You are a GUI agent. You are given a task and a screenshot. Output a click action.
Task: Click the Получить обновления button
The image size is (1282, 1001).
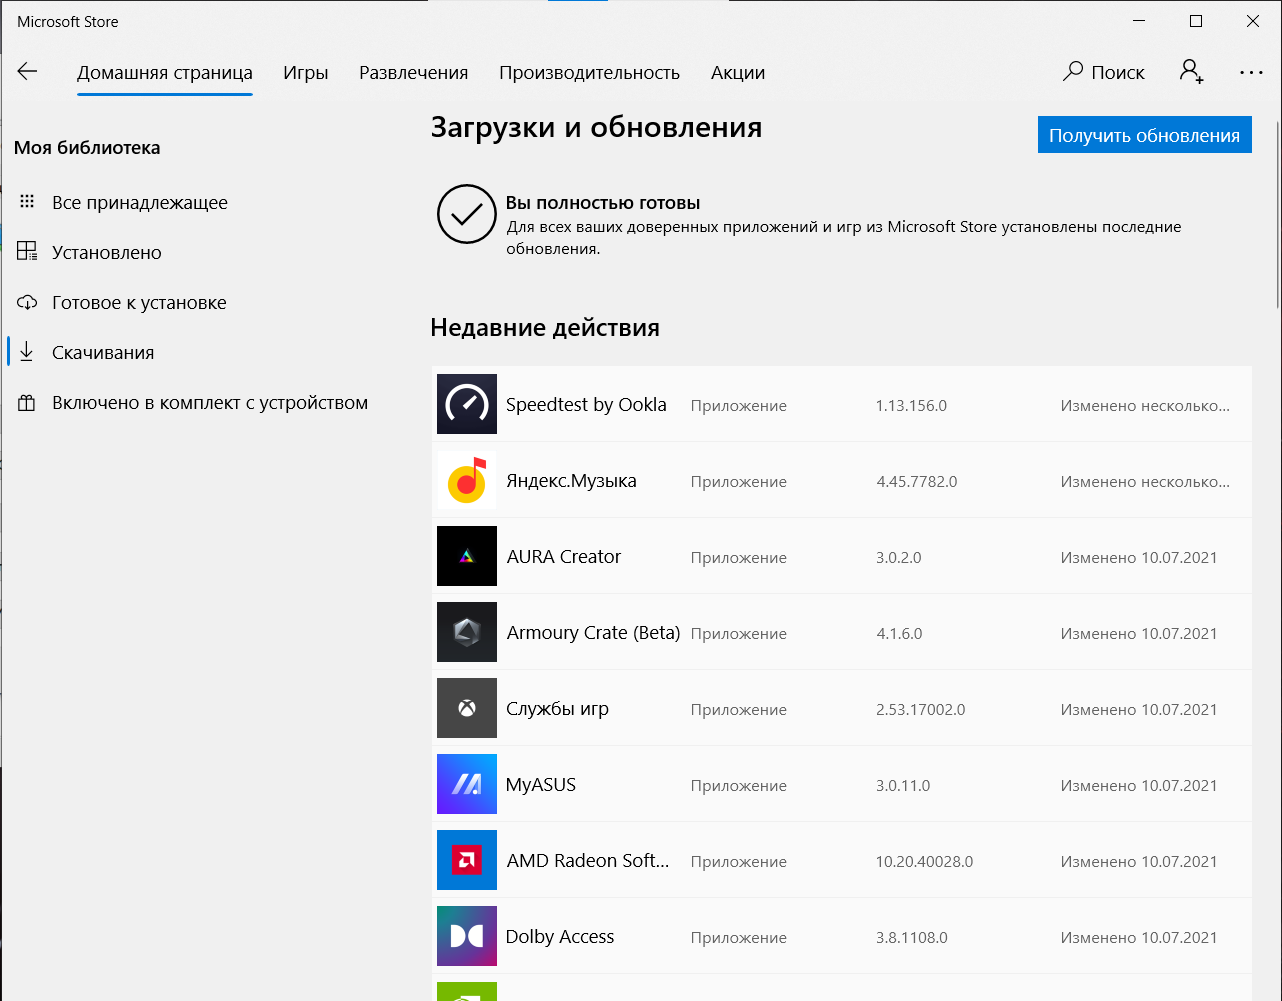click(x=1145, y=135)
